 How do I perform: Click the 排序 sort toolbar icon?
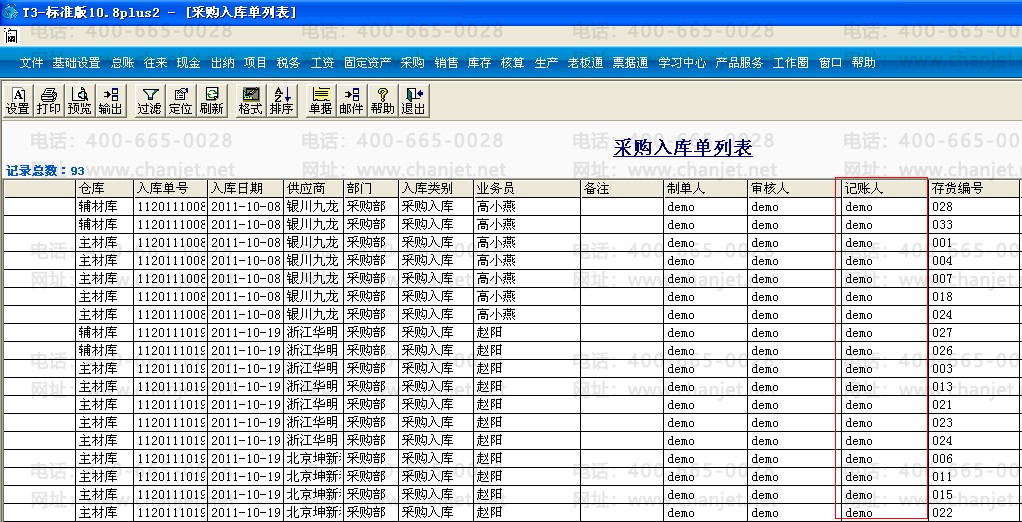coord(282,101)
